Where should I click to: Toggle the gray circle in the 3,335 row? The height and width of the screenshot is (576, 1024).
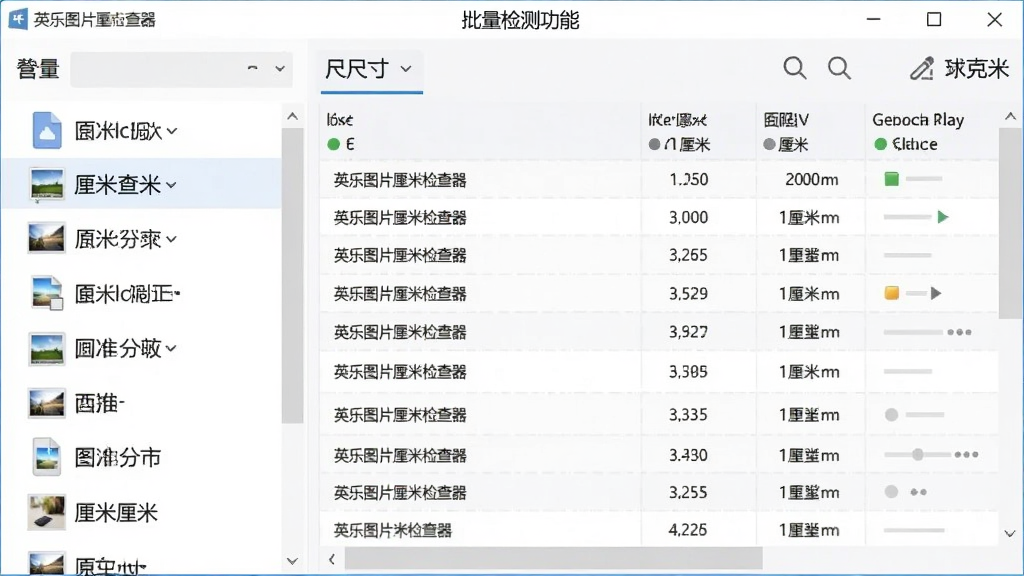(891, 415)
